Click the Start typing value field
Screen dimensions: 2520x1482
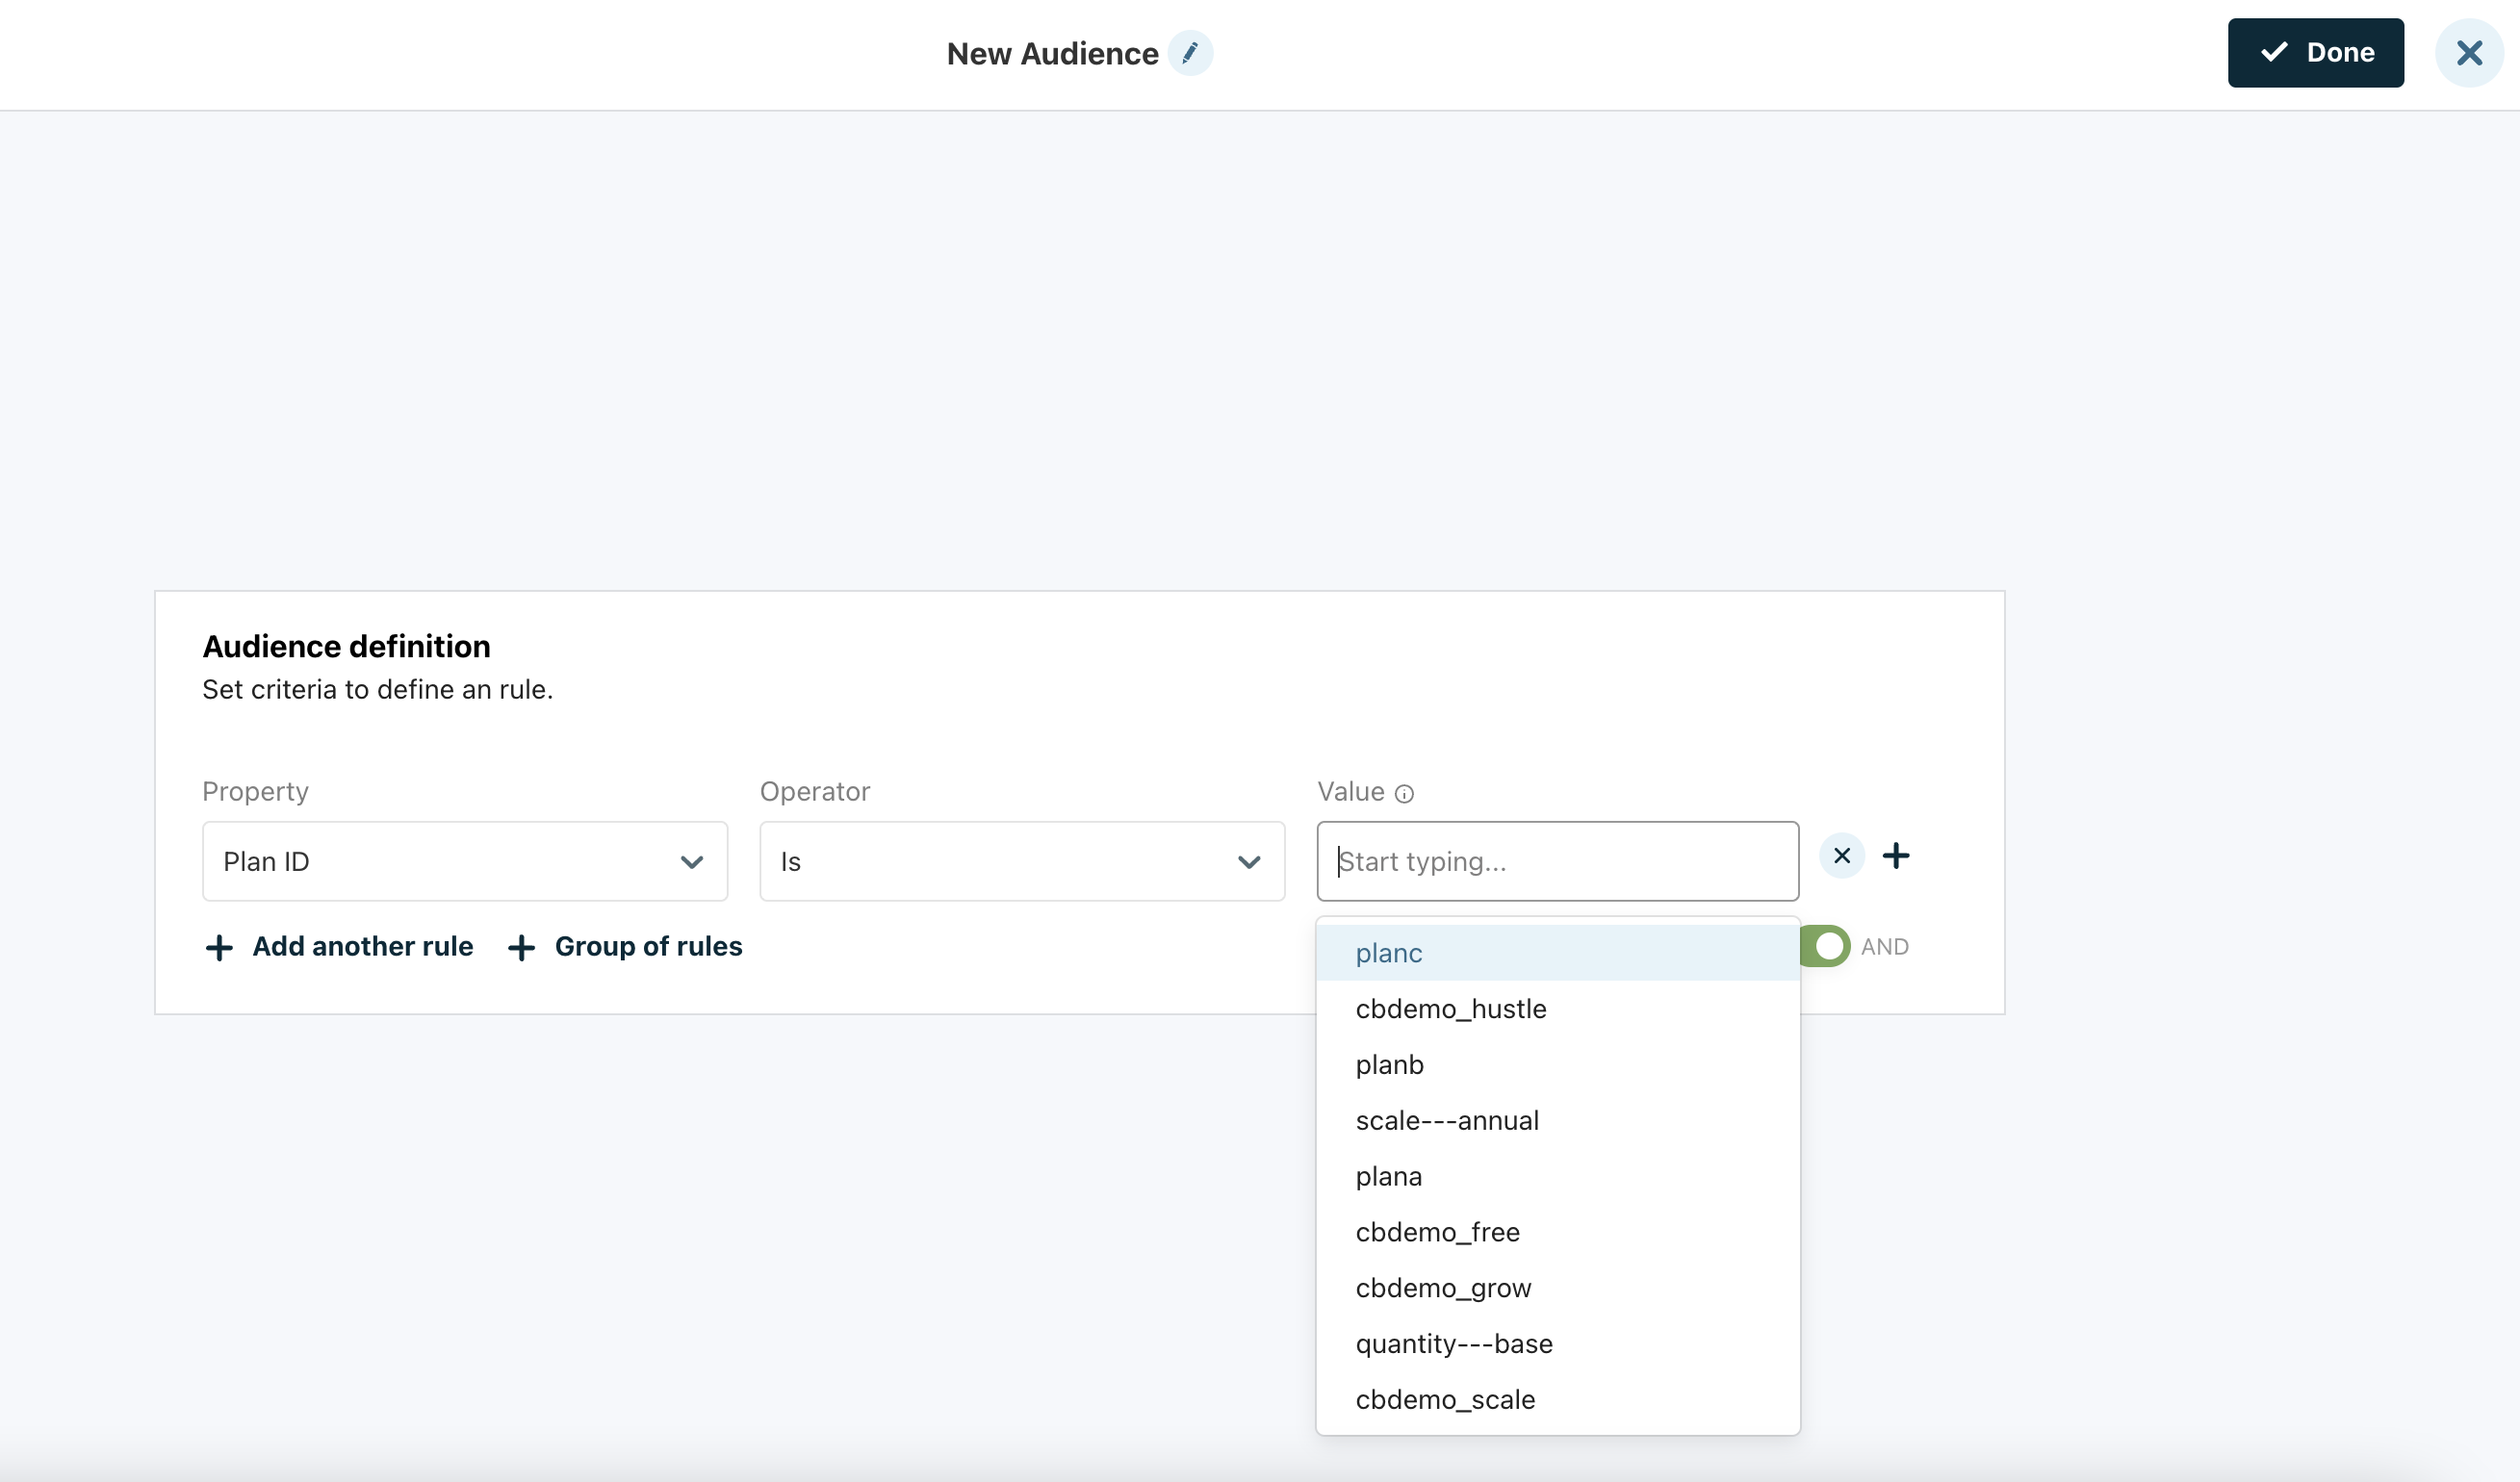[1557, 862]
